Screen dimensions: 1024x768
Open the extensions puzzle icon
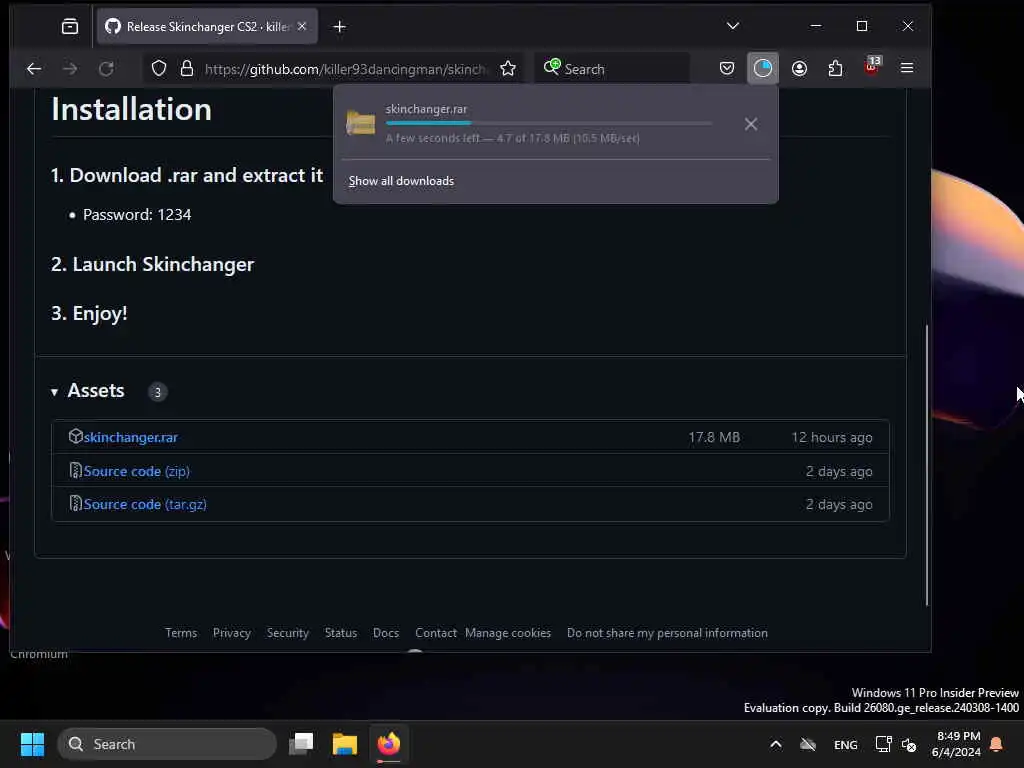pos(835,69)
